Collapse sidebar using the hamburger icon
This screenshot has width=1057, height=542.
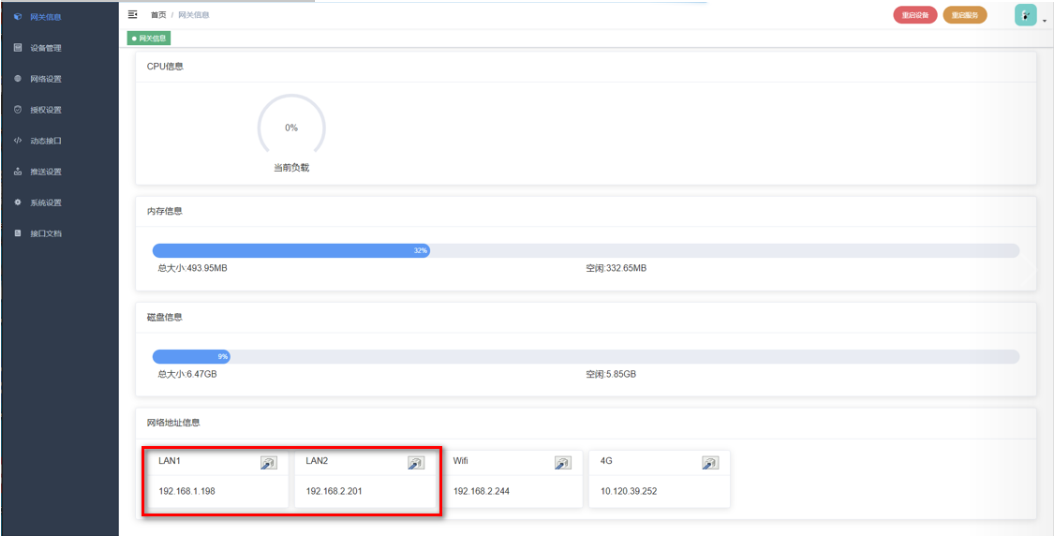coord(133,15)
